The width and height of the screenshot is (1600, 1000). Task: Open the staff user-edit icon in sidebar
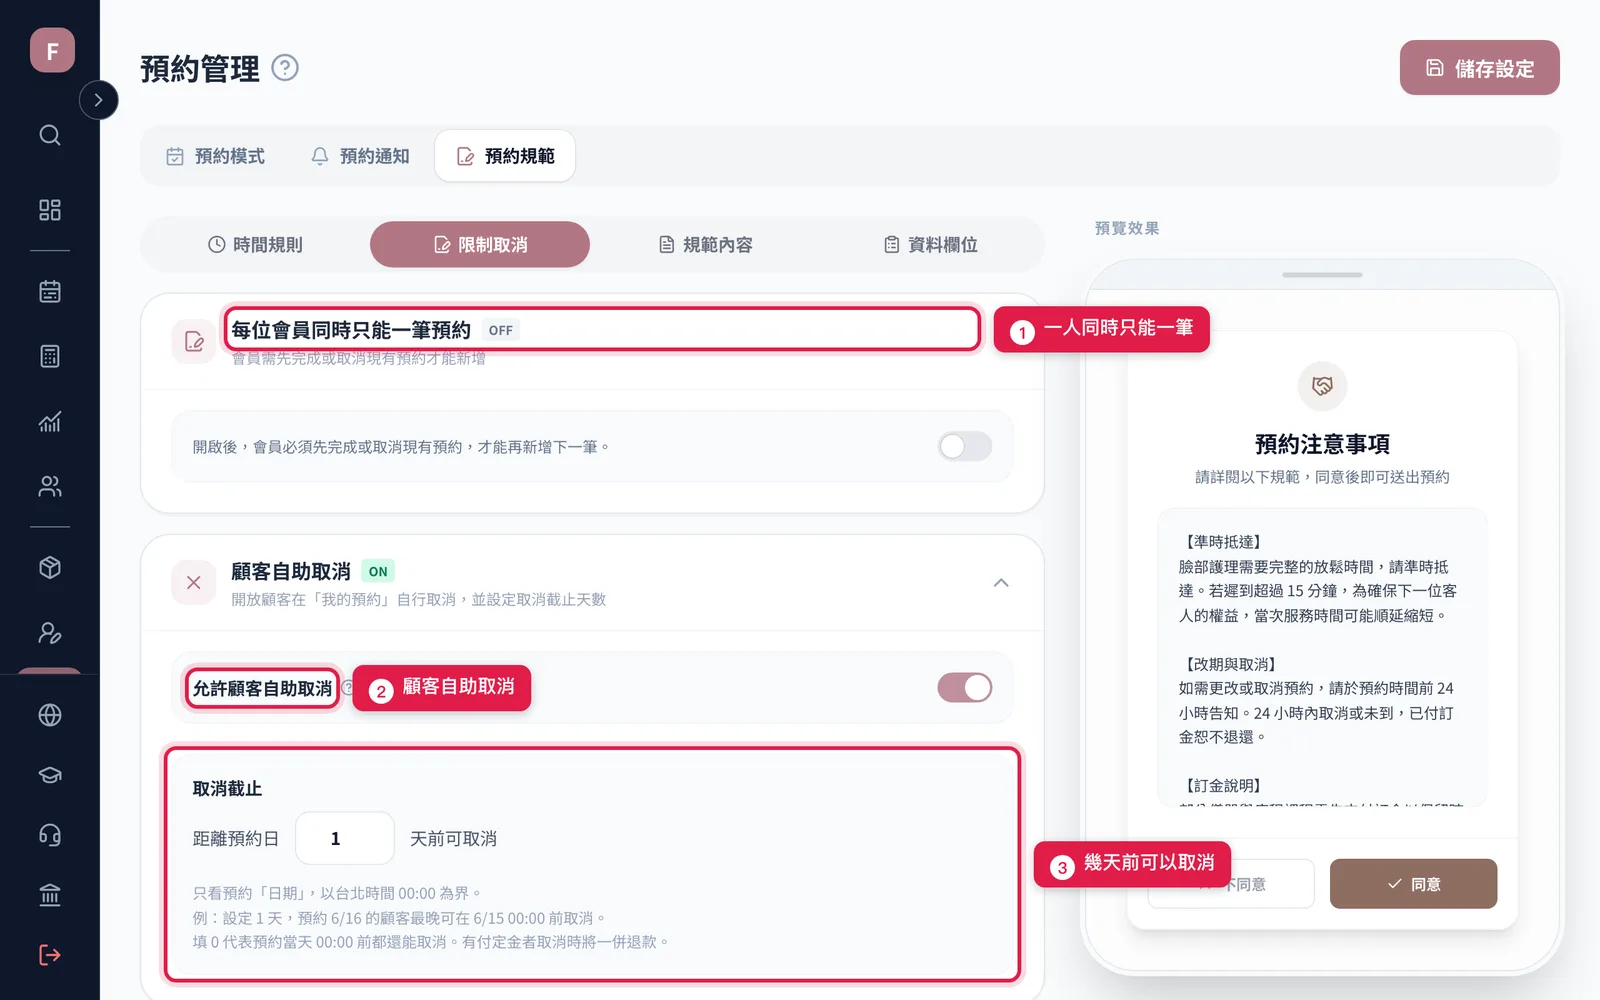point(50,633)
